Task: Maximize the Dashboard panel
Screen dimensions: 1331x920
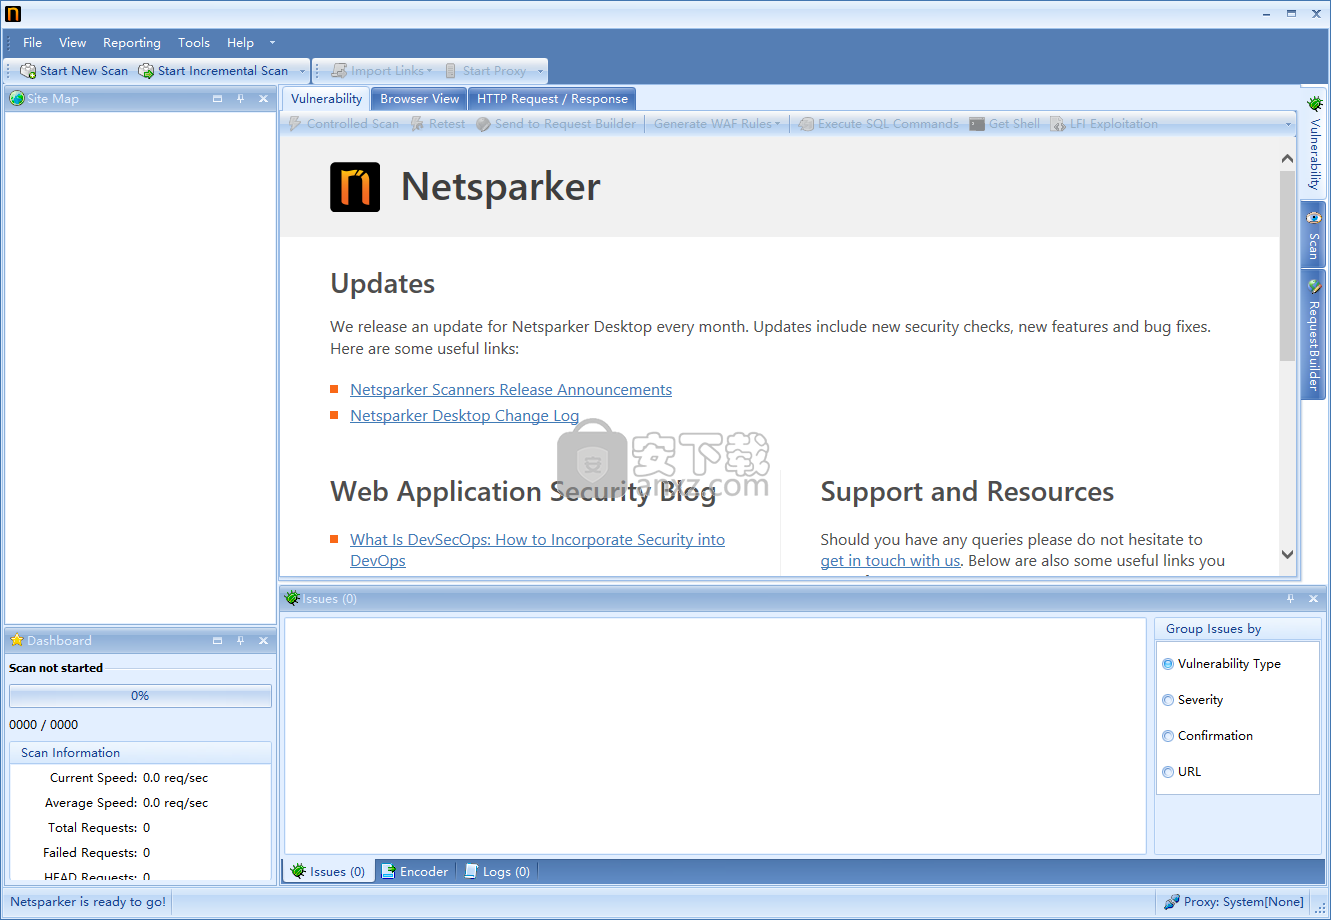Action: pos(217,641)
